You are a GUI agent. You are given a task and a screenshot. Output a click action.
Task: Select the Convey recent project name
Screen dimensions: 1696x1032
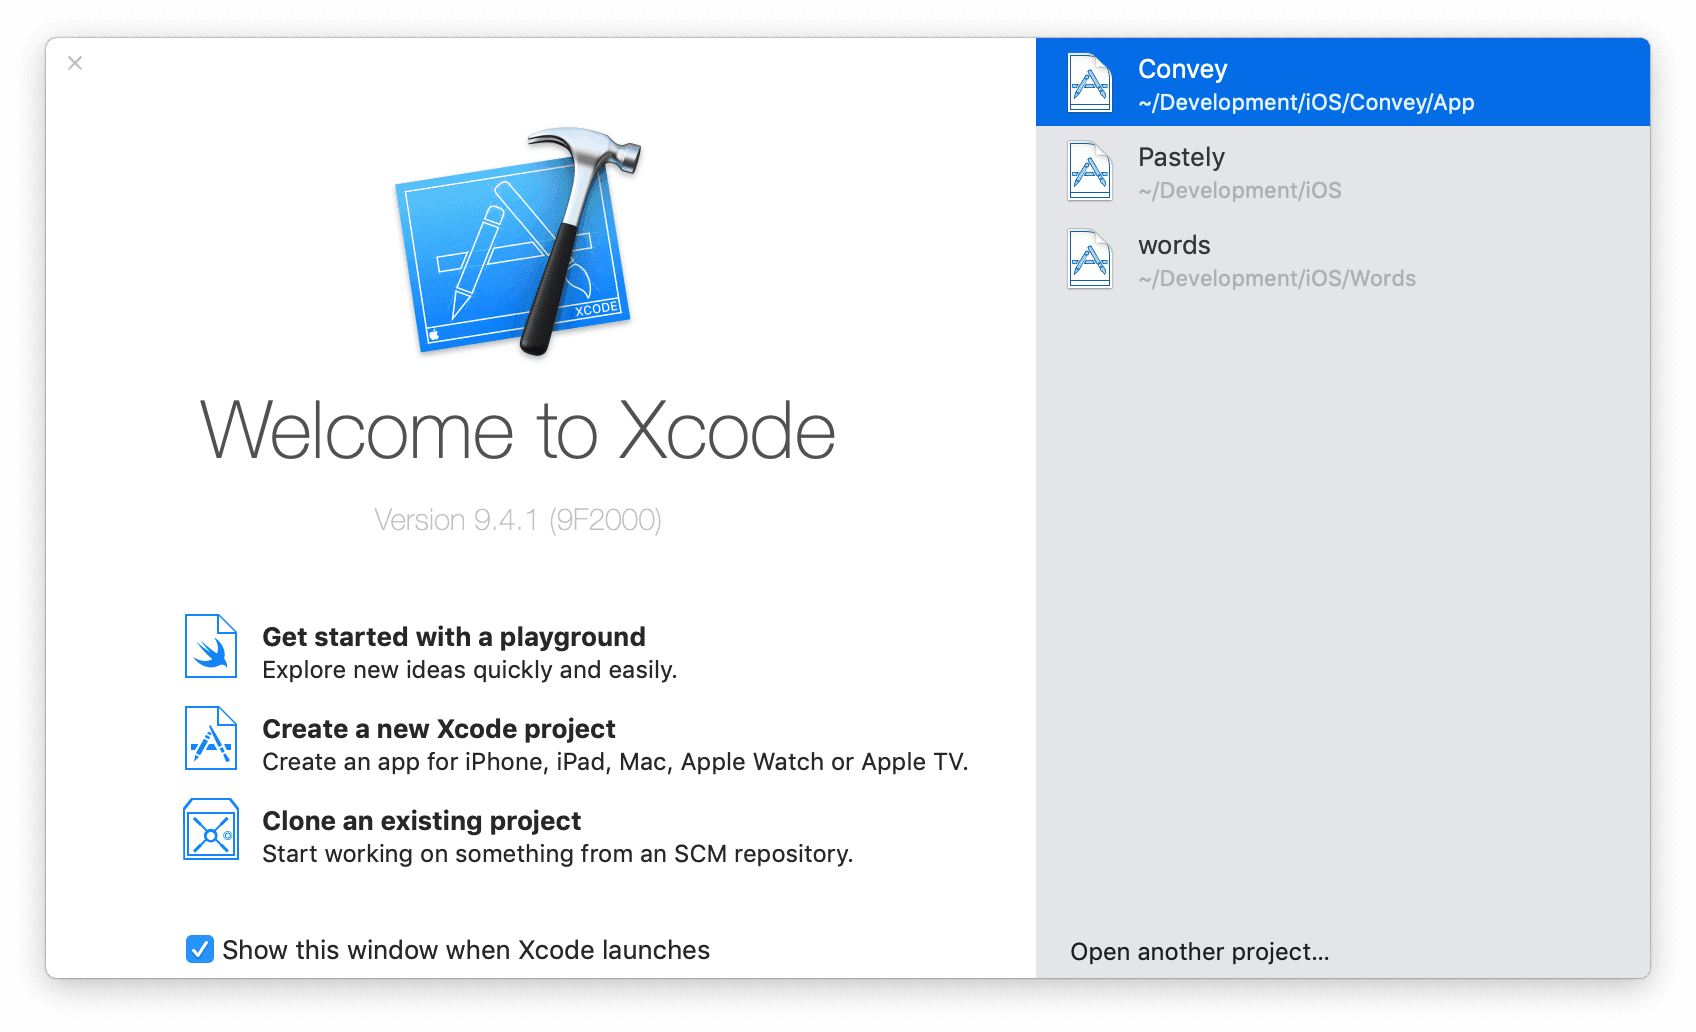pos(1182,69)
